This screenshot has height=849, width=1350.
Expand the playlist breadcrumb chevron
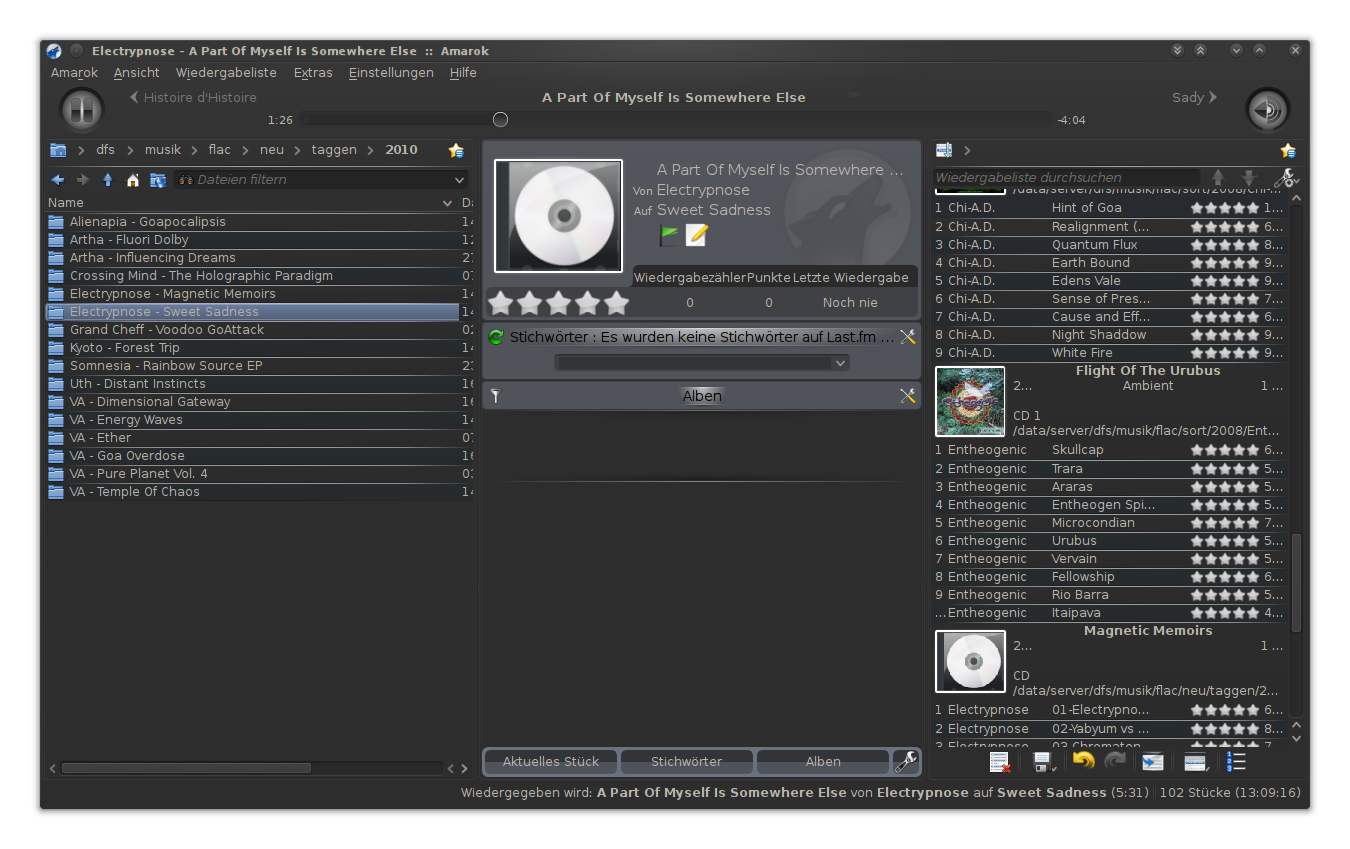pos(967,150)
